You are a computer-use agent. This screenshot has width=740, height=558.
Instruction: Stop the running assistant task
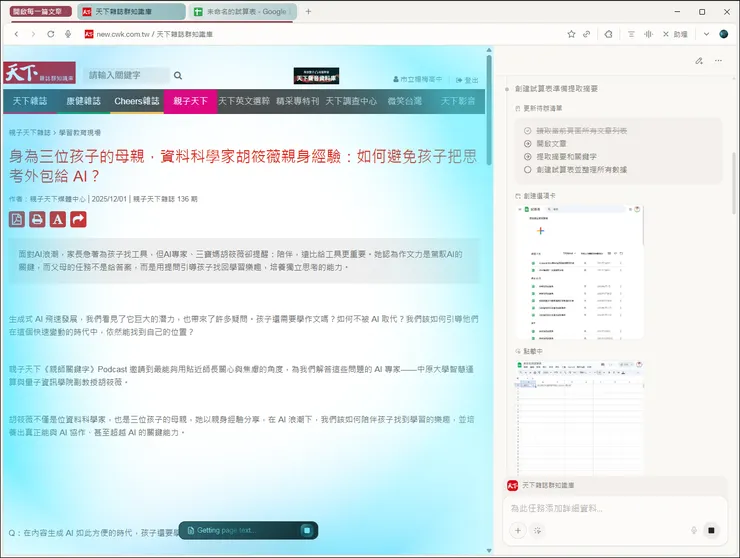[711, 530]
